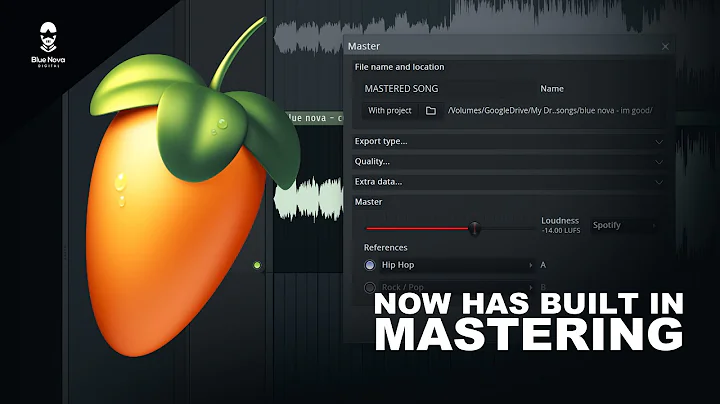Click the /Volumes/GoogleDrive file path text
720x404 pixels.
[x=550, y=111]
